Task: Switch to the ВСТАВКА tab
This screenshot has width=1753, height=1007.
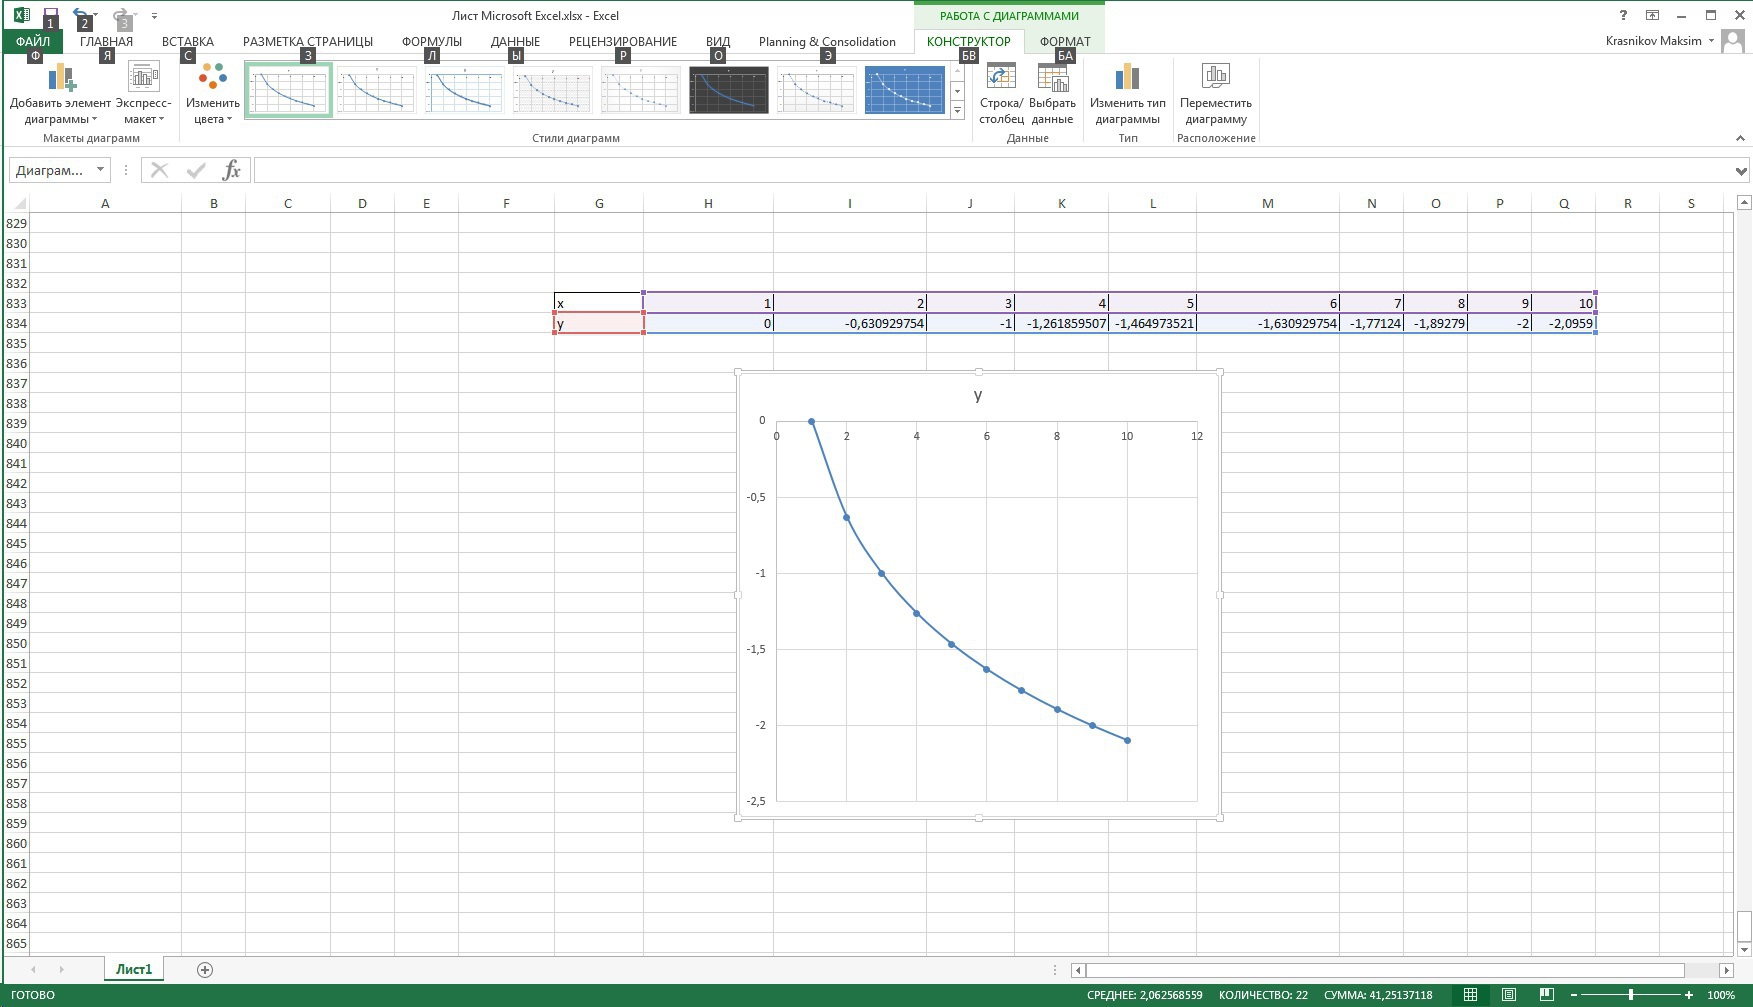Action: [187, 42]
